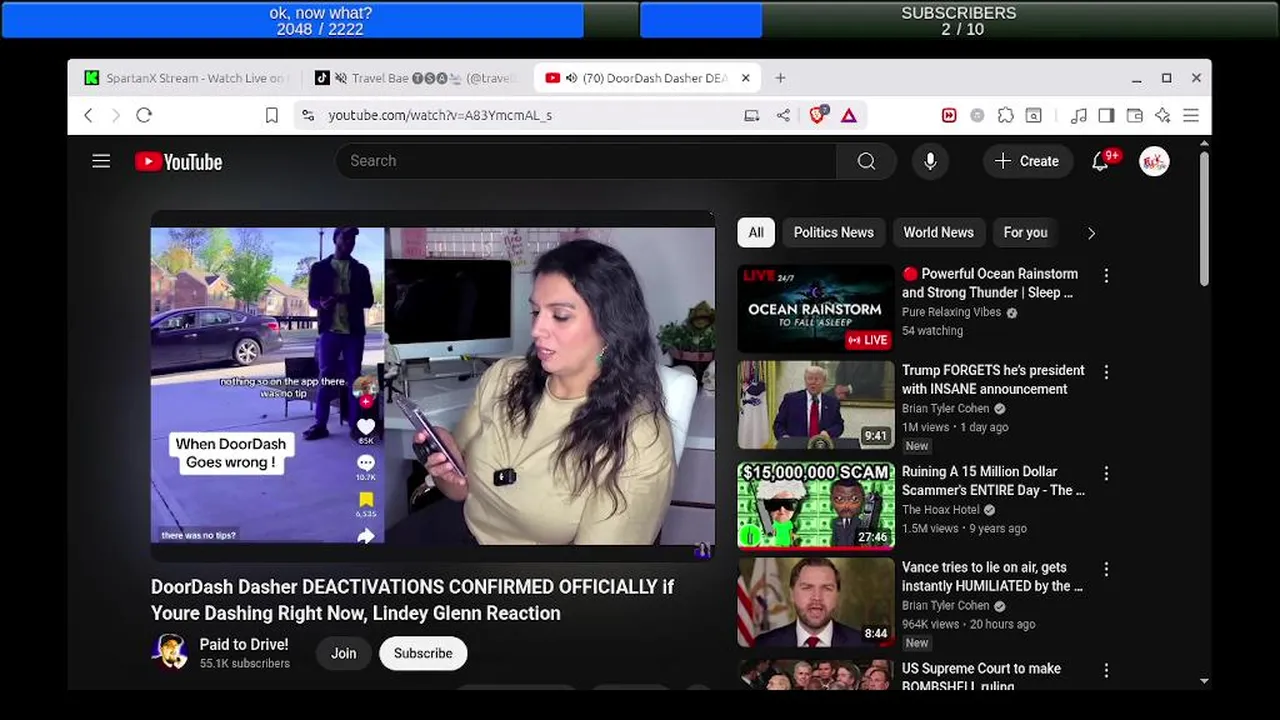The image size is (1280, 720).
Task: Open Paid to Drive! channel name link
Action: [244, 644]
